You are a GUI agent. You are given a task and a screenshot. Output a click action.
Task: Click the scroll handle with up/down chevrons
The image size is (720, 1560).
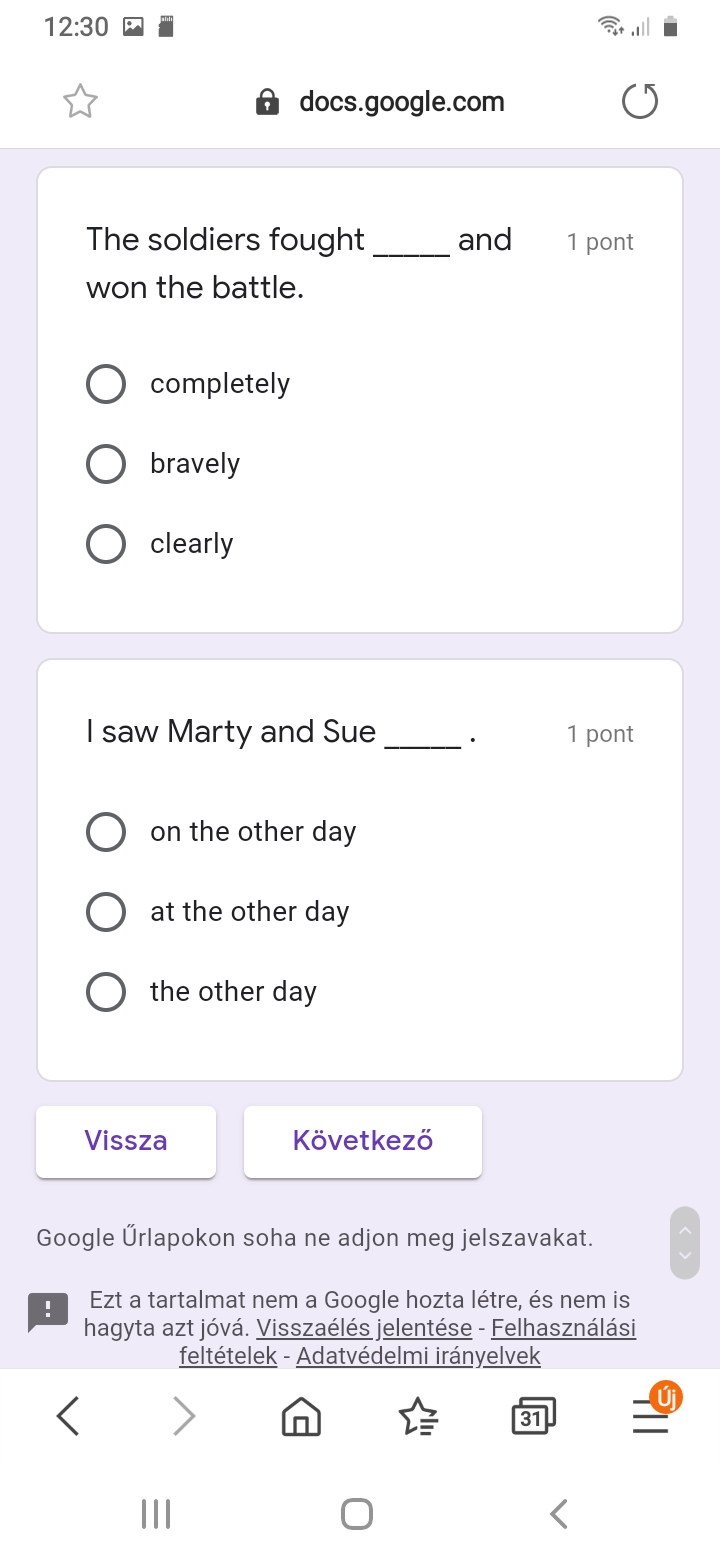tap(685, 1242)
